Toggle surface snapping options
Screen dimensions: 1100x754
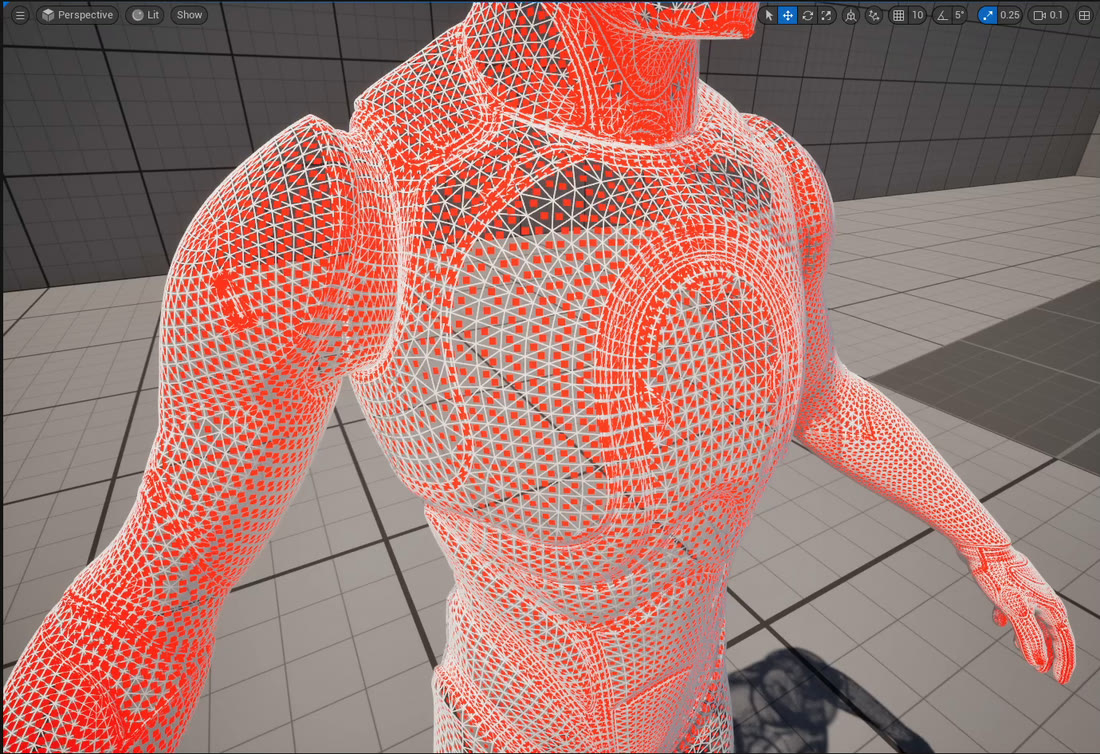[874, 15]
